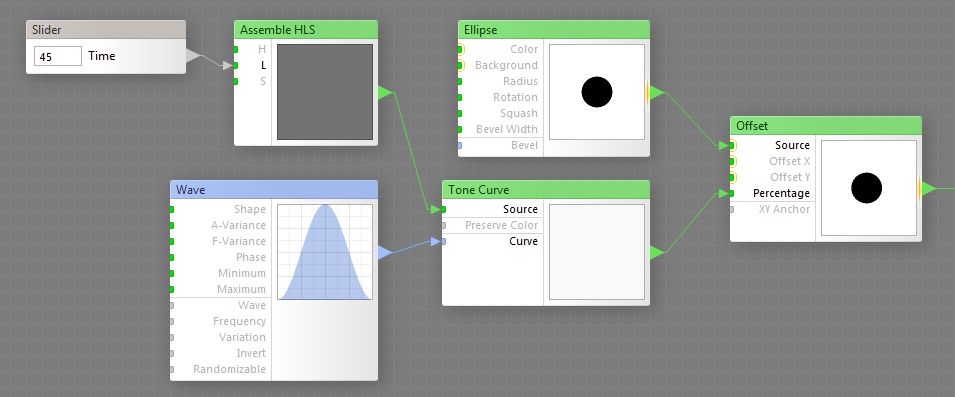Click the Assemble HLS green output arrow
Viewport: 955px width, 397px height.
point(386,93)
